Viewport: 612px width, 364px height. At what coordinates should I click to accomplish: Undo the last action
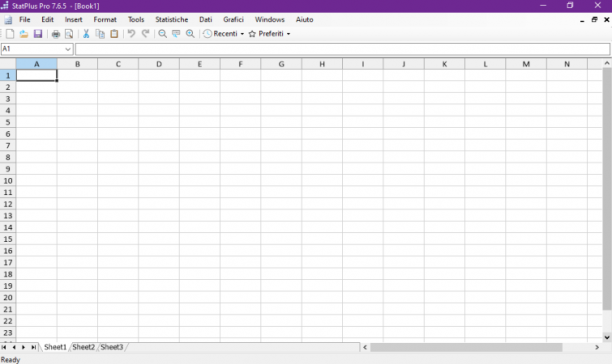click(x=132, y=34)
